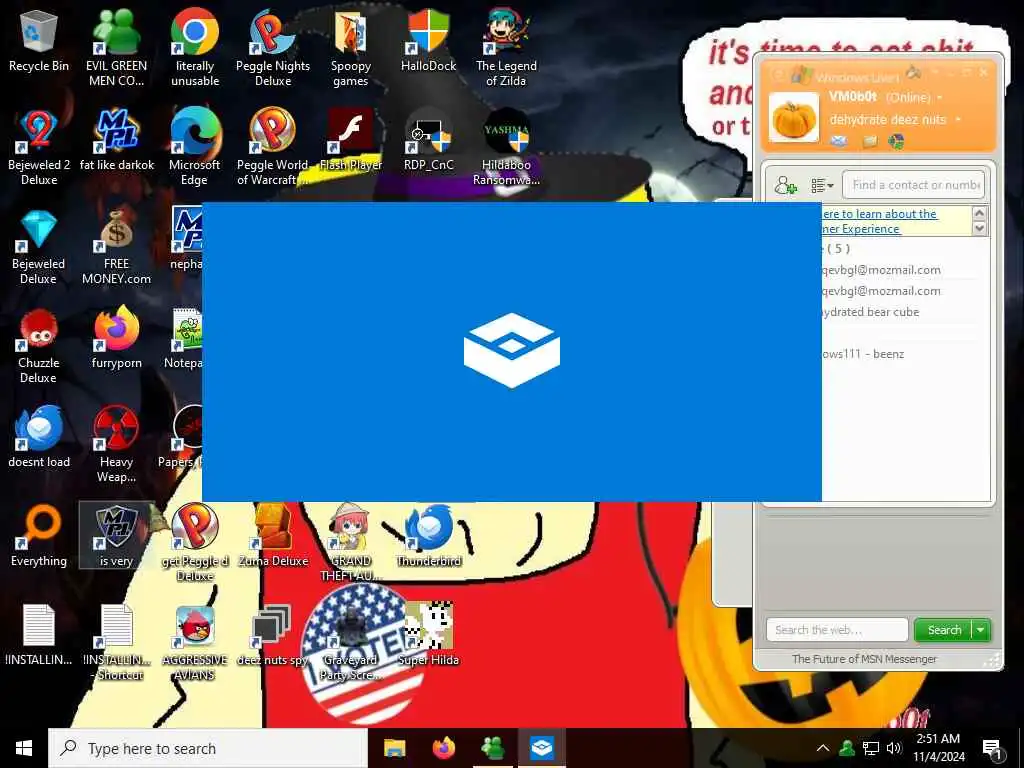Click the scroll up arrow in Messenger banner
The image size is (1024, 768).
979,214
